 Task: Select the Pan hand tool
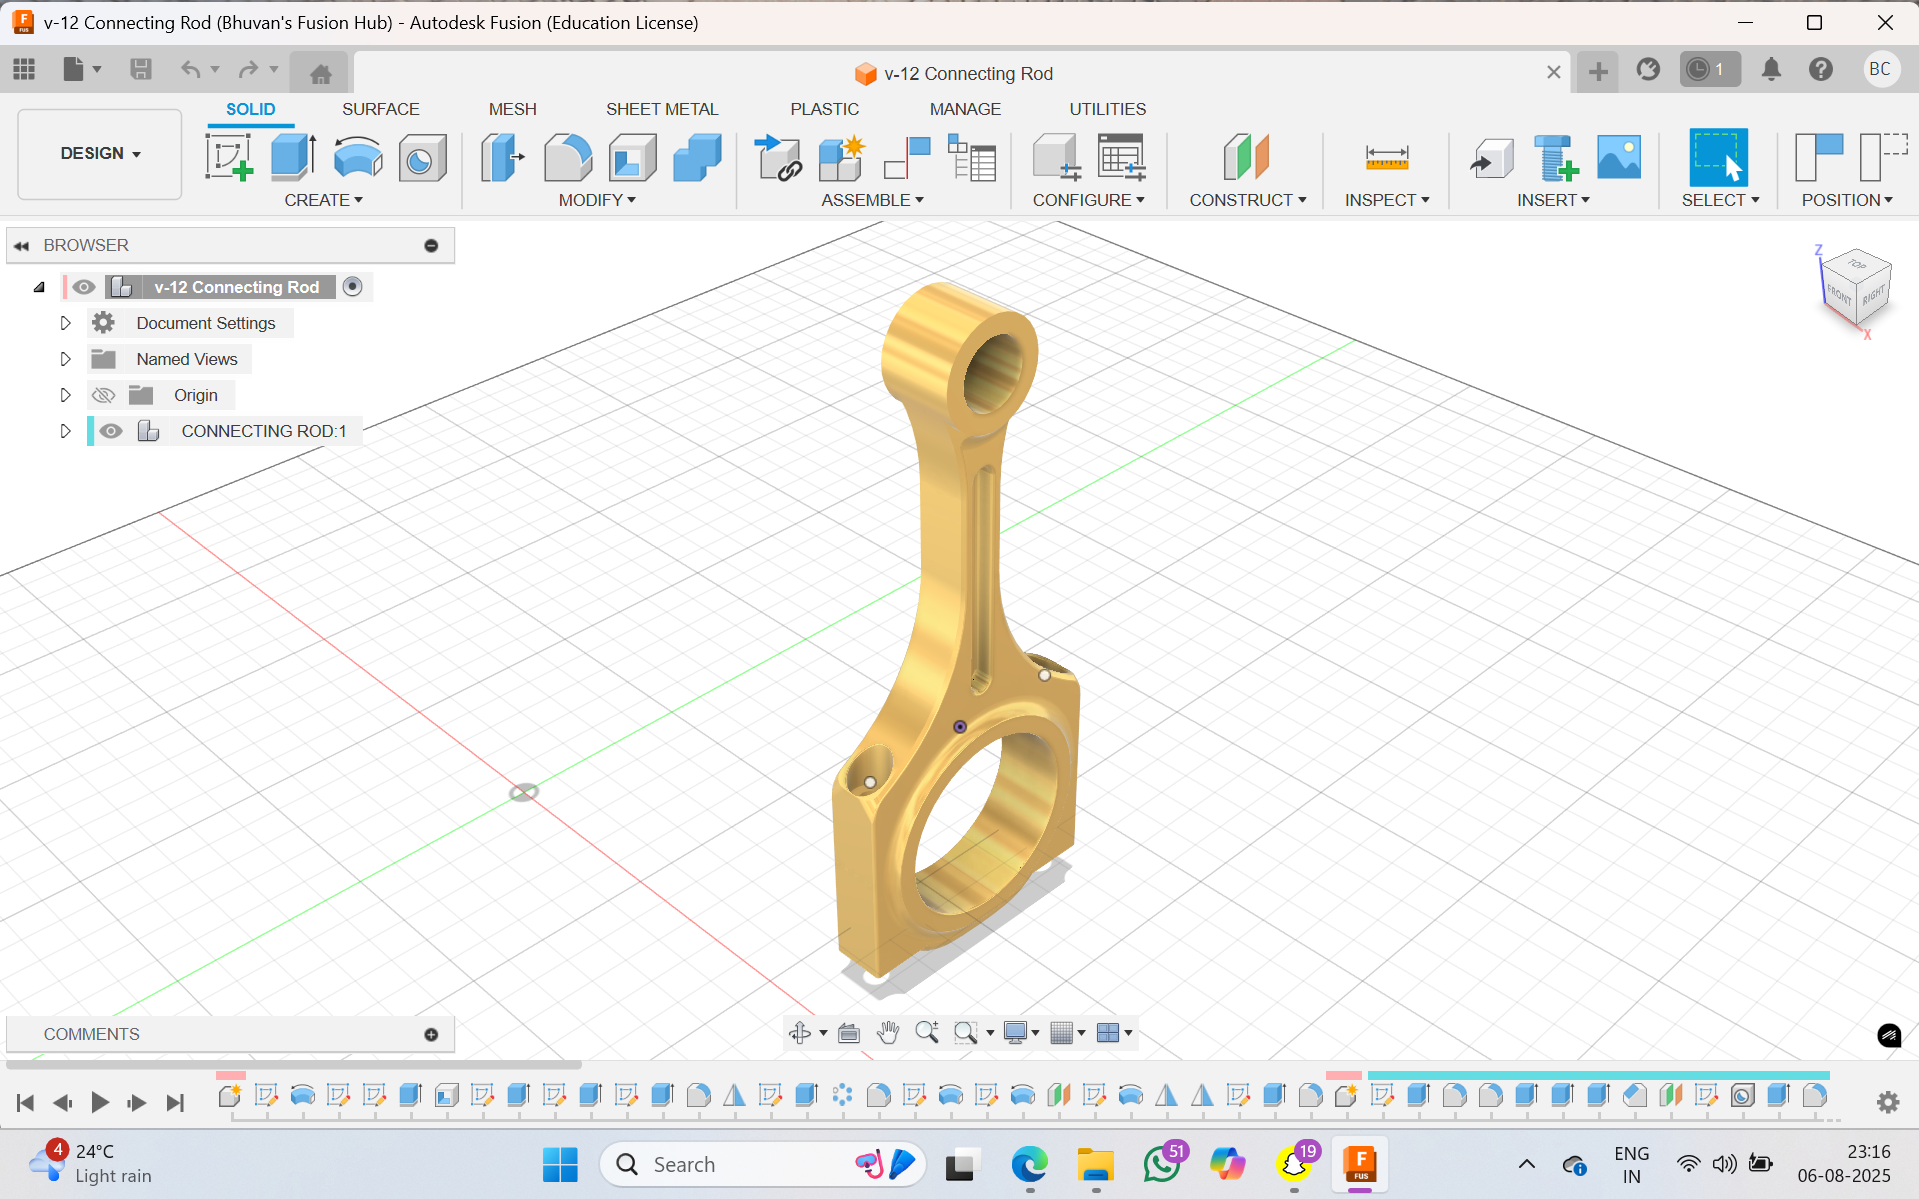(888, 1033)
